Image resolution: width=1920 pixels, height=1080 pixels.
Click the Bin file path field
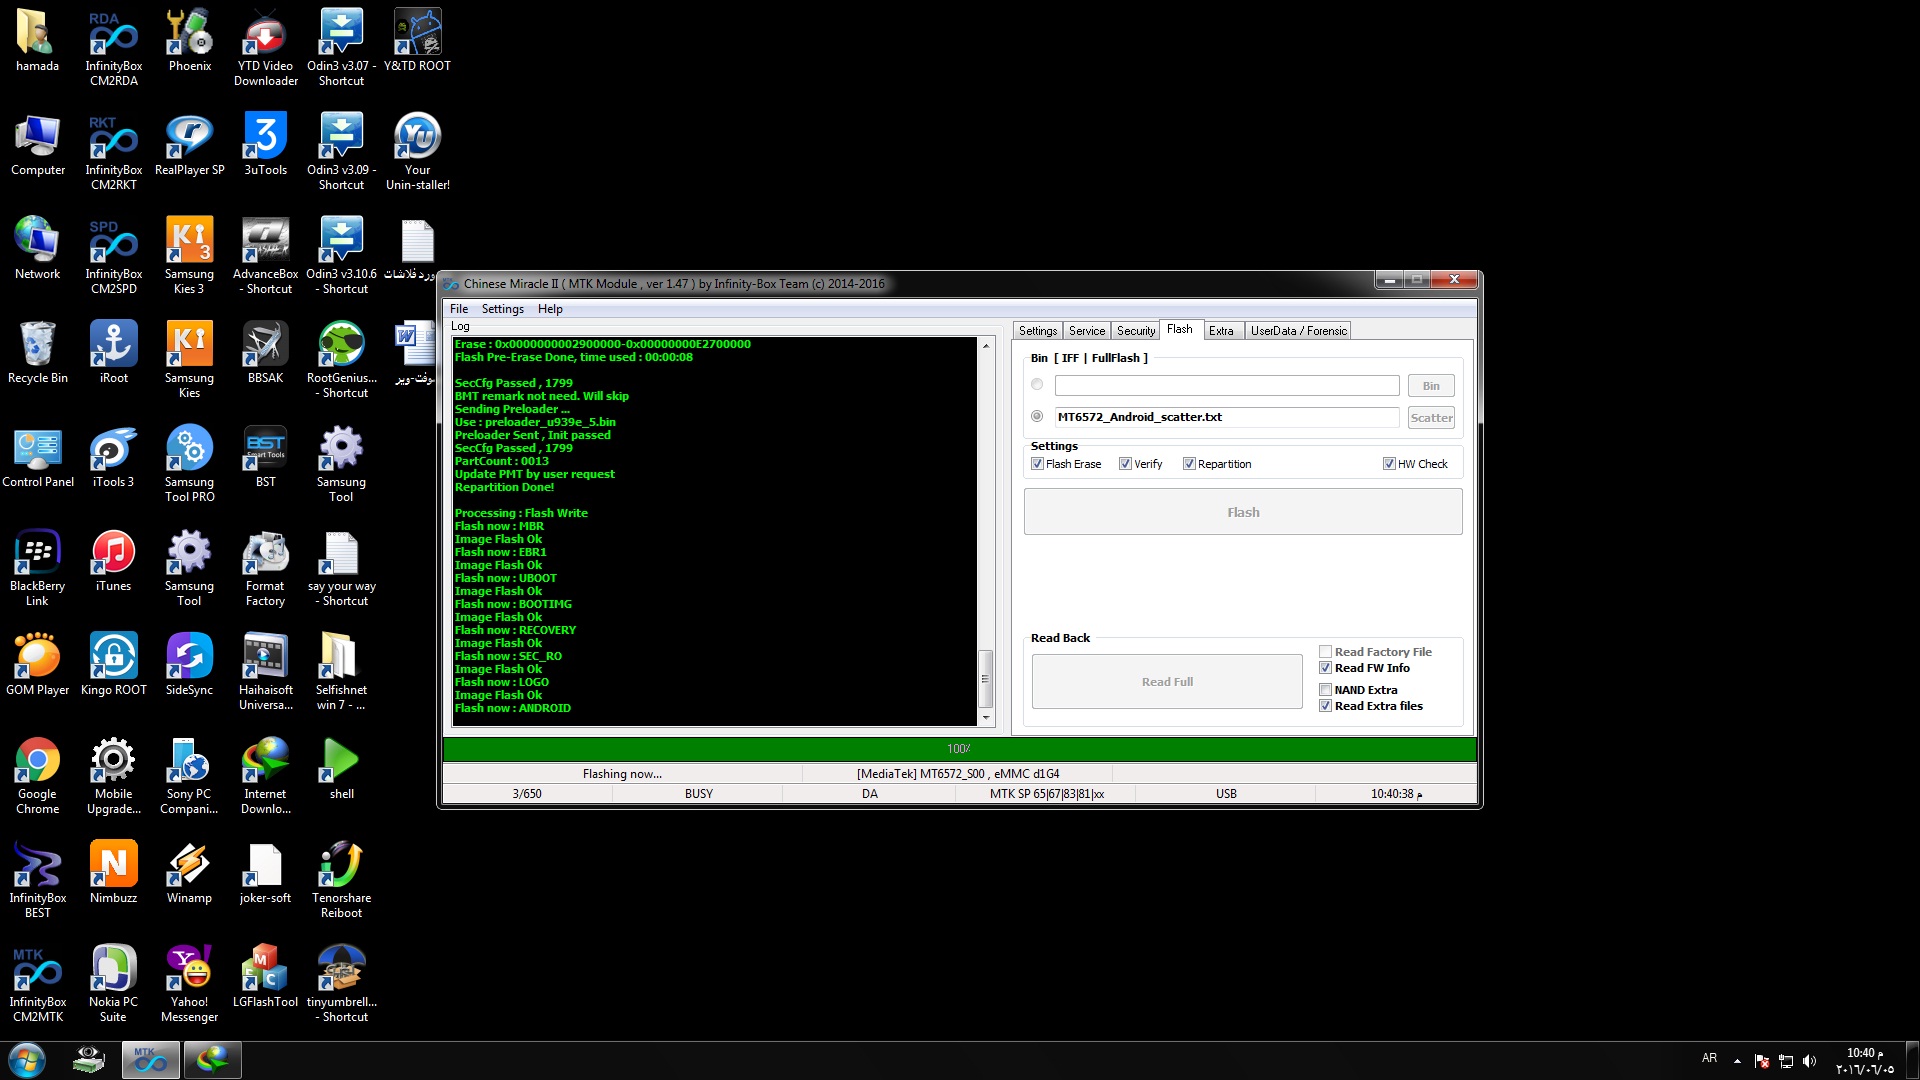coord(1227,386)
